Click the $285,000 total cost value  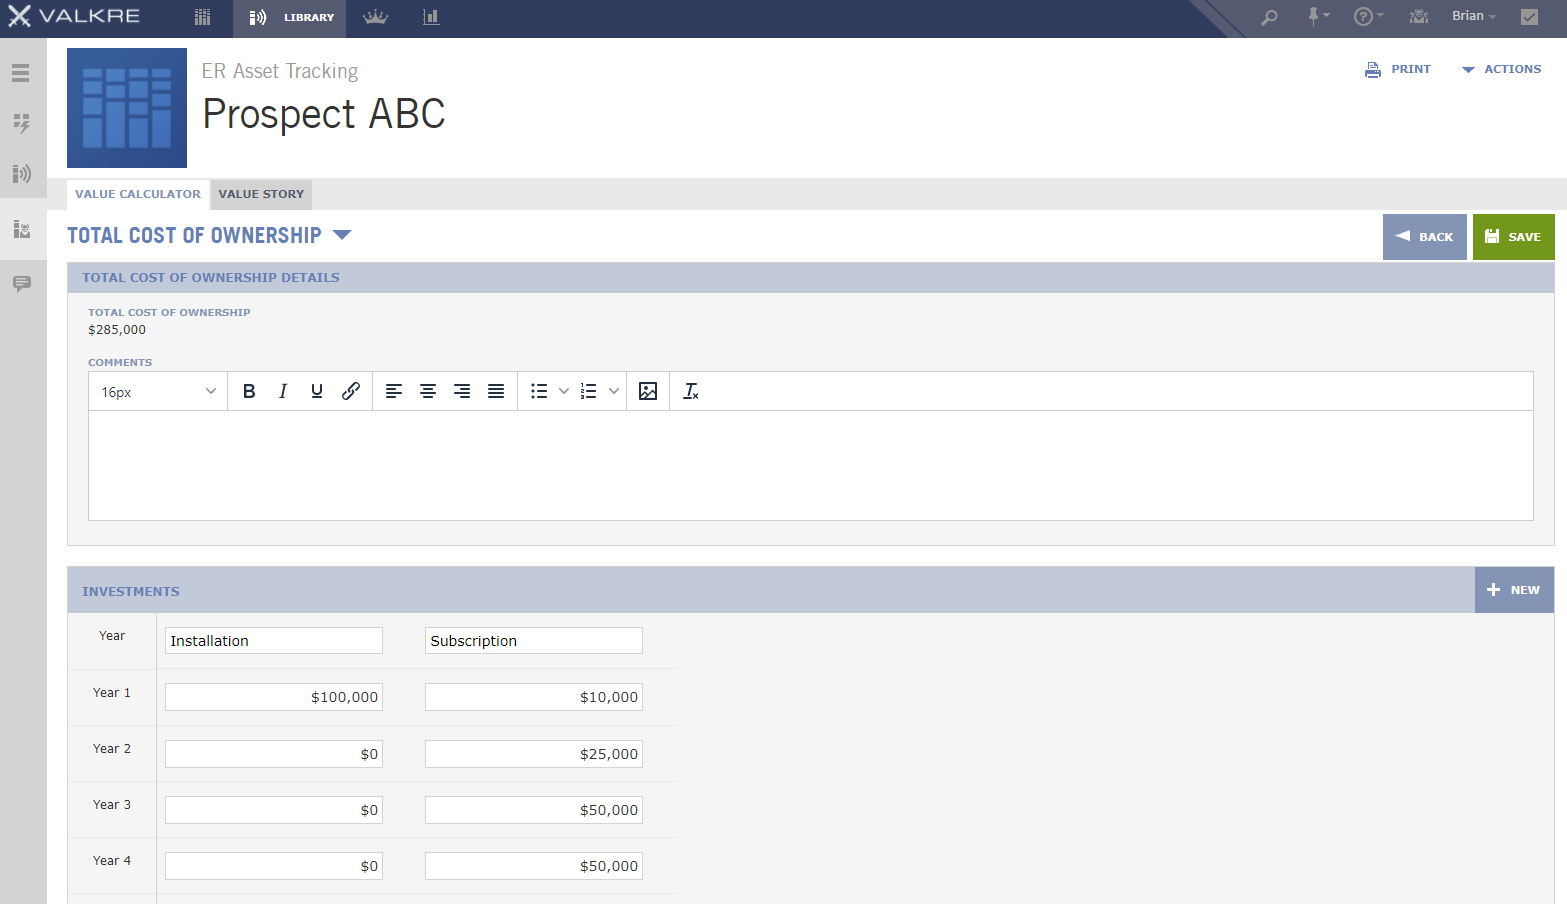pyautogui.click(x=117, y=330)
